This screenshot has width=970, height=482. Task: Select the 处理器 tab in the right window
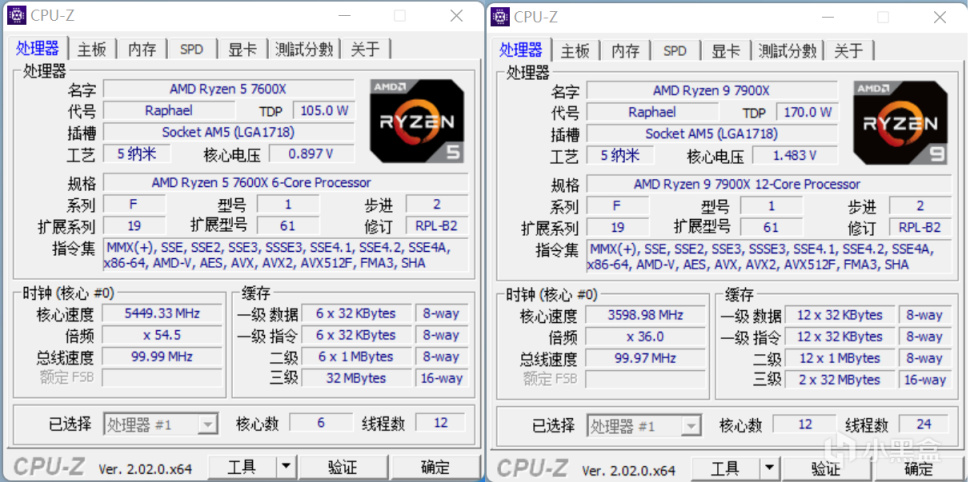521,49
